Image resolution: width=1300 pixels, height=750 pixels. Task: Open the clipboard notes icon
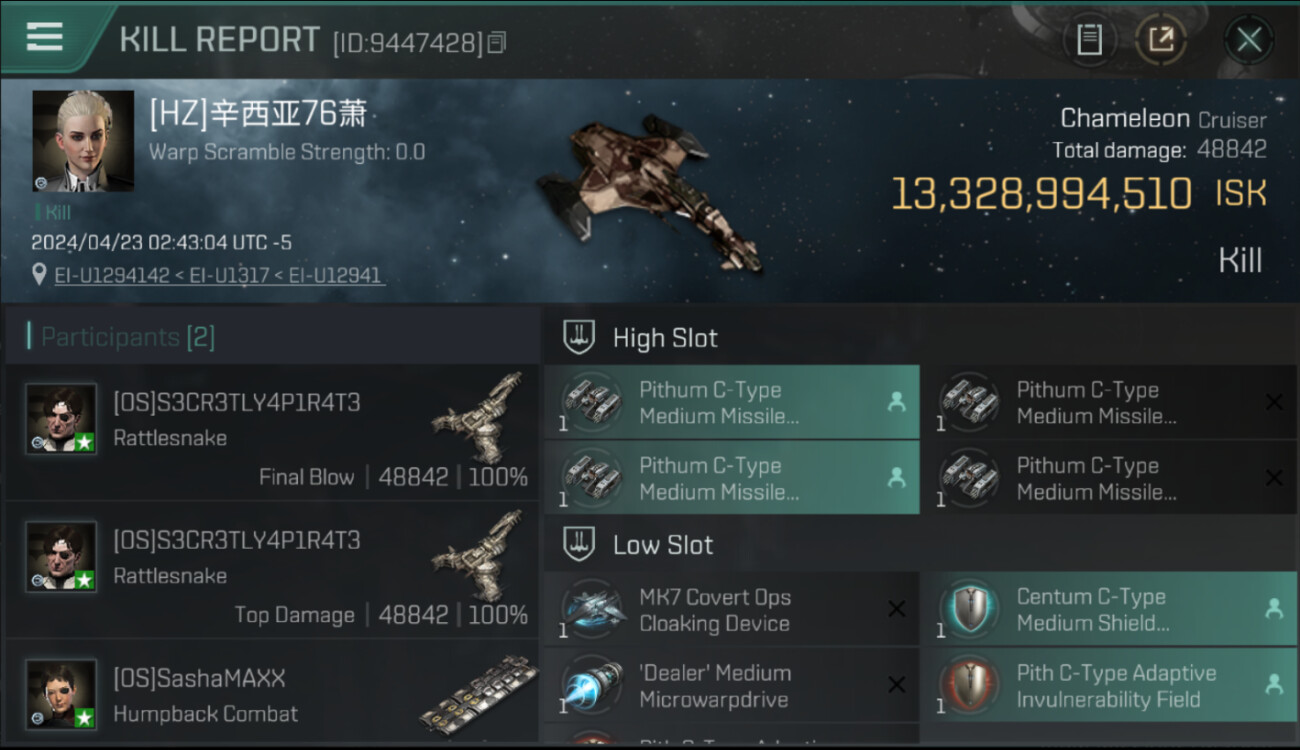(x=1089, y=40)
